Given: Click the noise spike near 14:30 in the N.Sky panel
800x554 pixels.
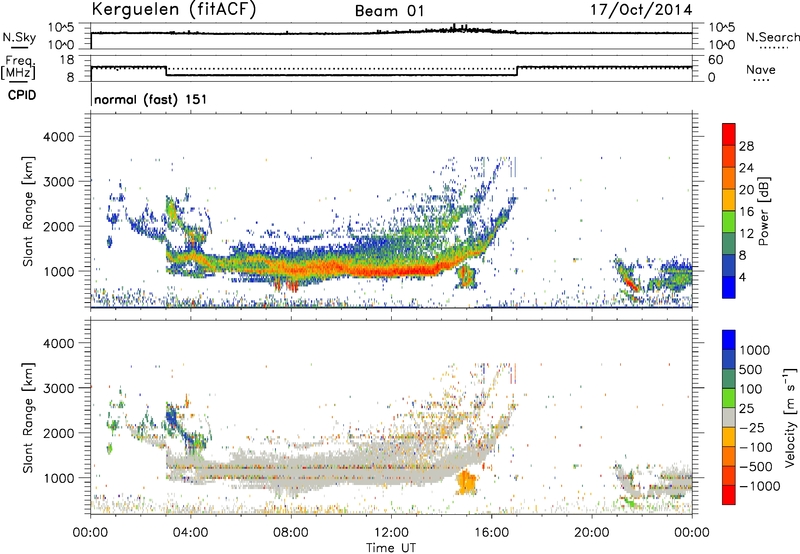Looking at the screenshot, I should coord(454,27).
